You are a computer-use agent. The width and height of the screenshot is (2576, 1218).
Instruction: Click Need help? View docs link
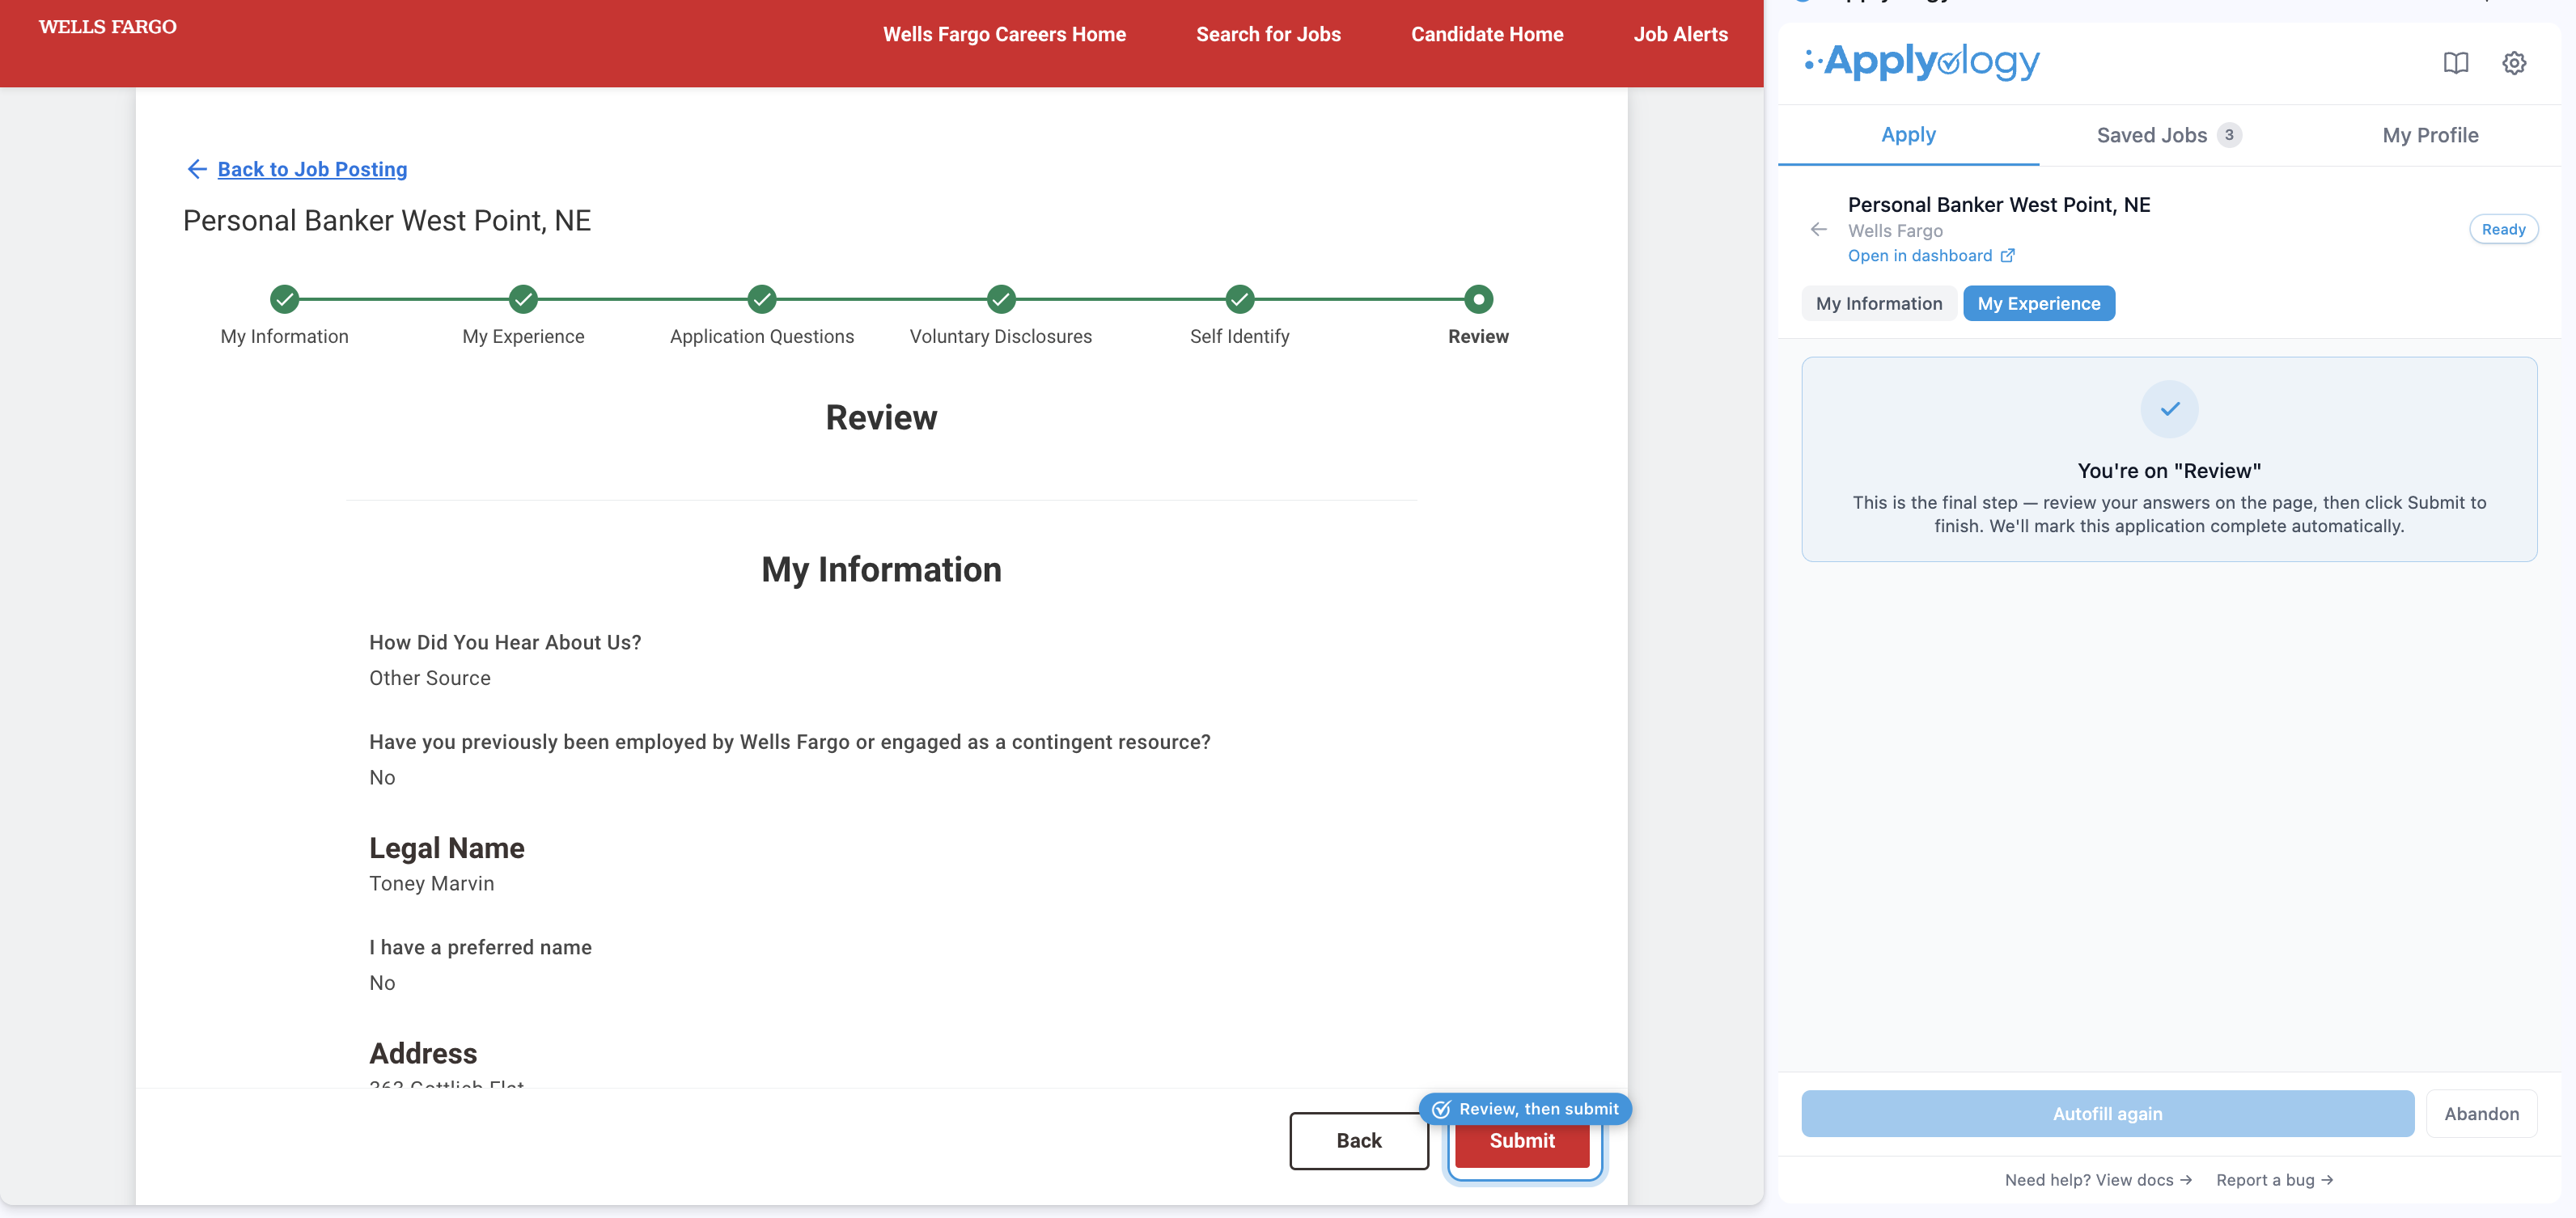click(x=2097, y=1180)
